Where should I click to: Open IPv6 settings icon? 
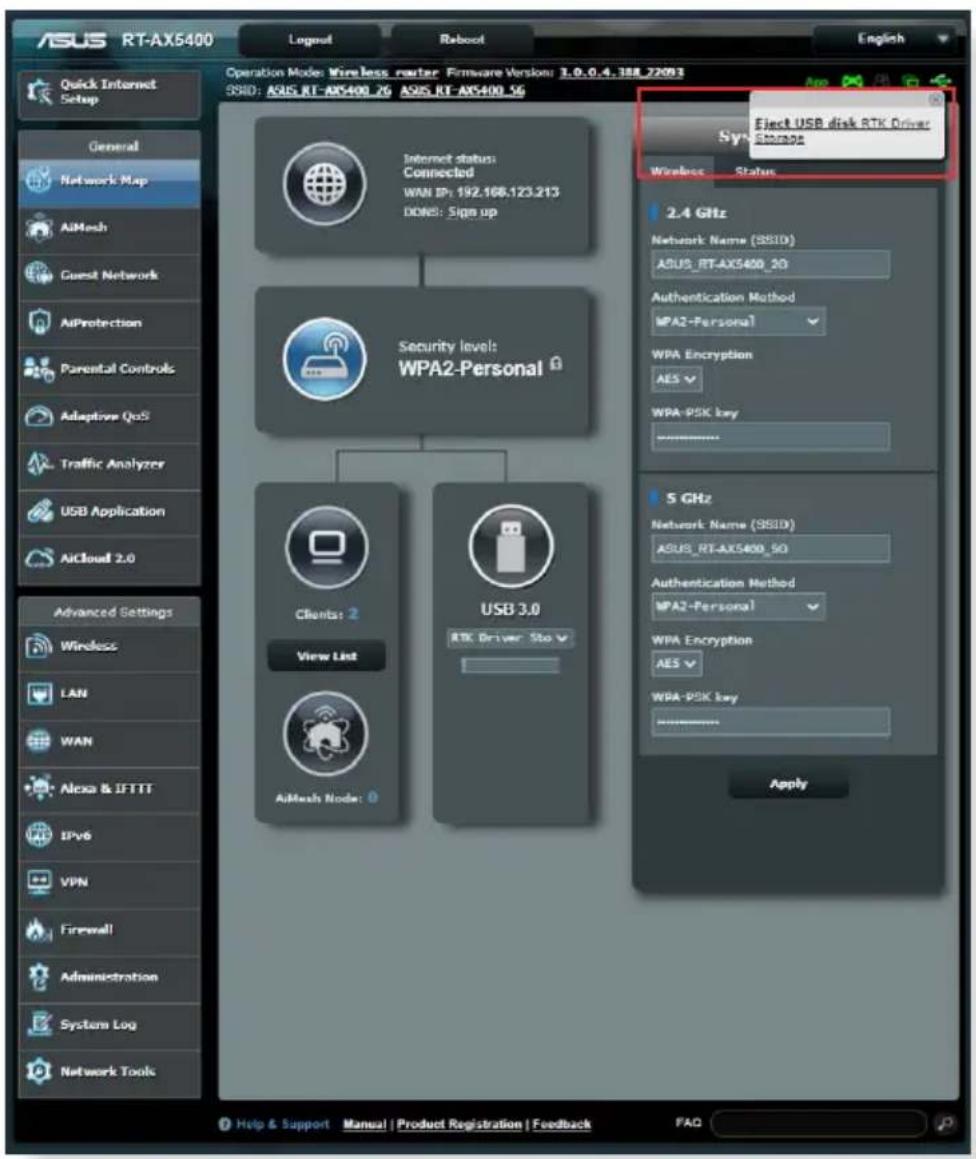[38, 835]
